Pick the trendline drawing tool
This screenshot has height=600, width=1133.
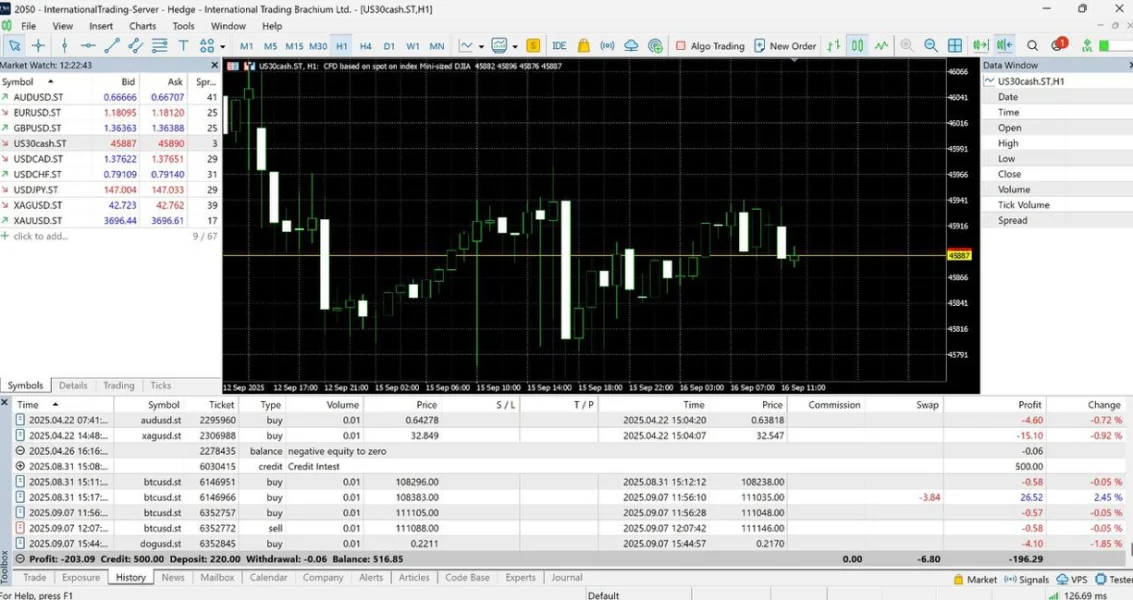click(x=112, y=46)
